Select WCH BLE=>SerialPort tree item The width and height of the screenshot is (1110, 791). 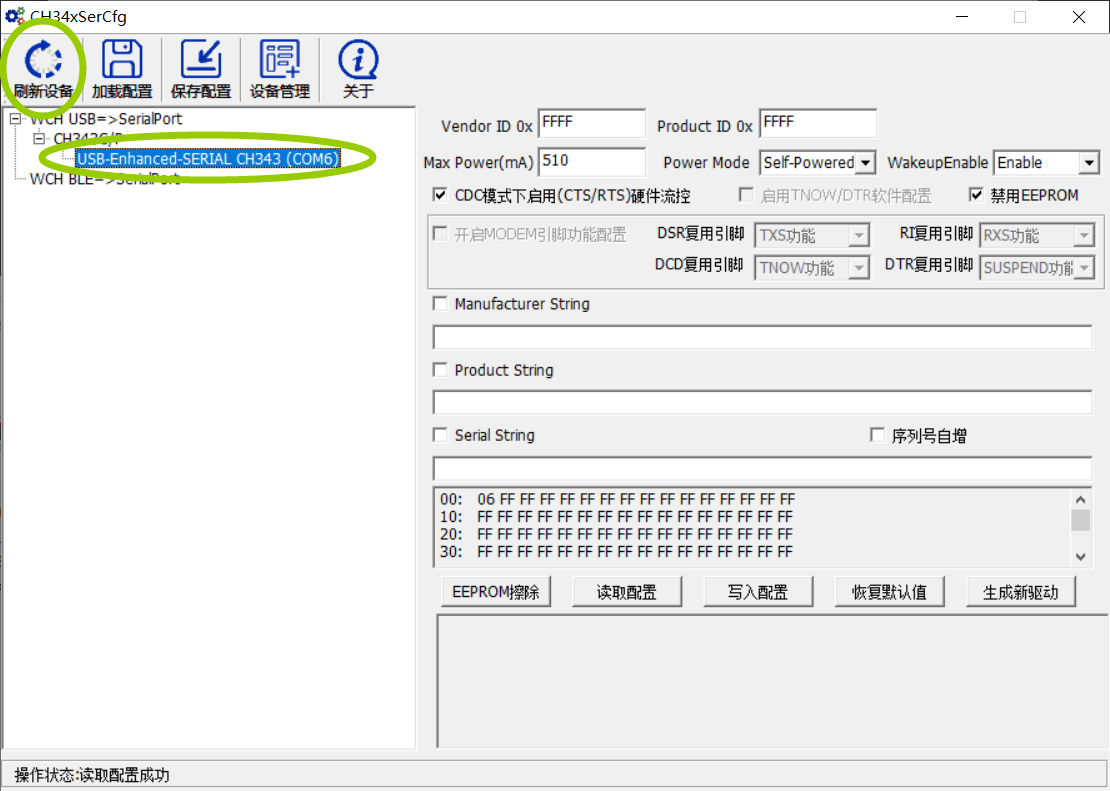click(105, 178)
